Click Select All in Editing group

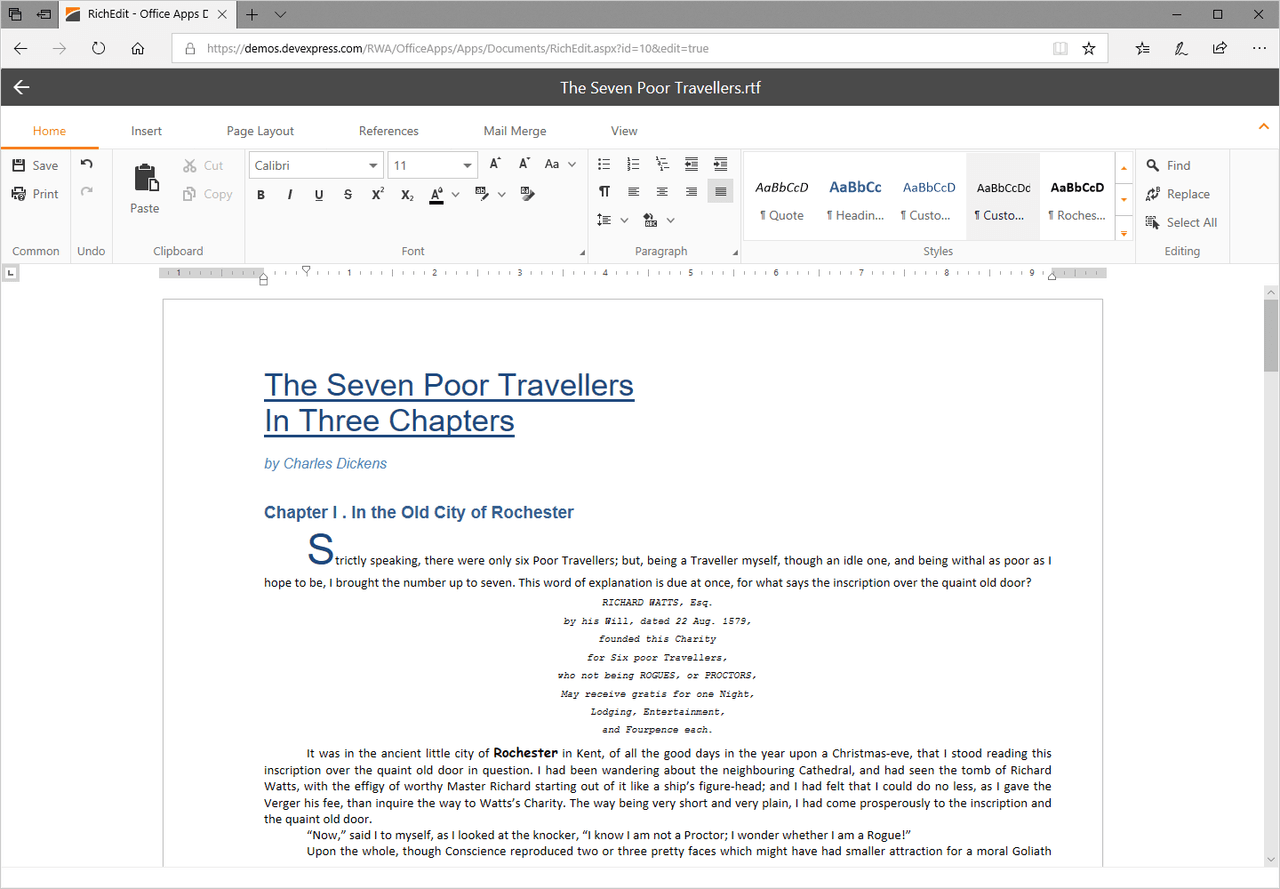[1181, 222]
